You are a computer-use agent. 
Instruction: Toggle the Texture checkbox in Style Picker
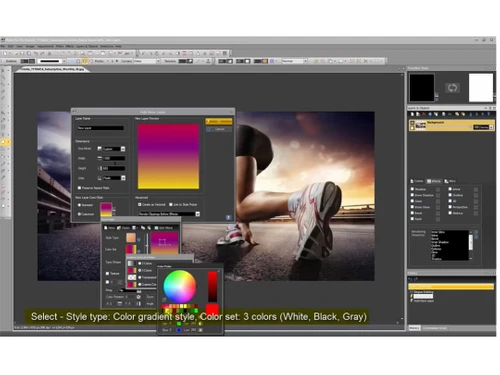coord(107,273)
